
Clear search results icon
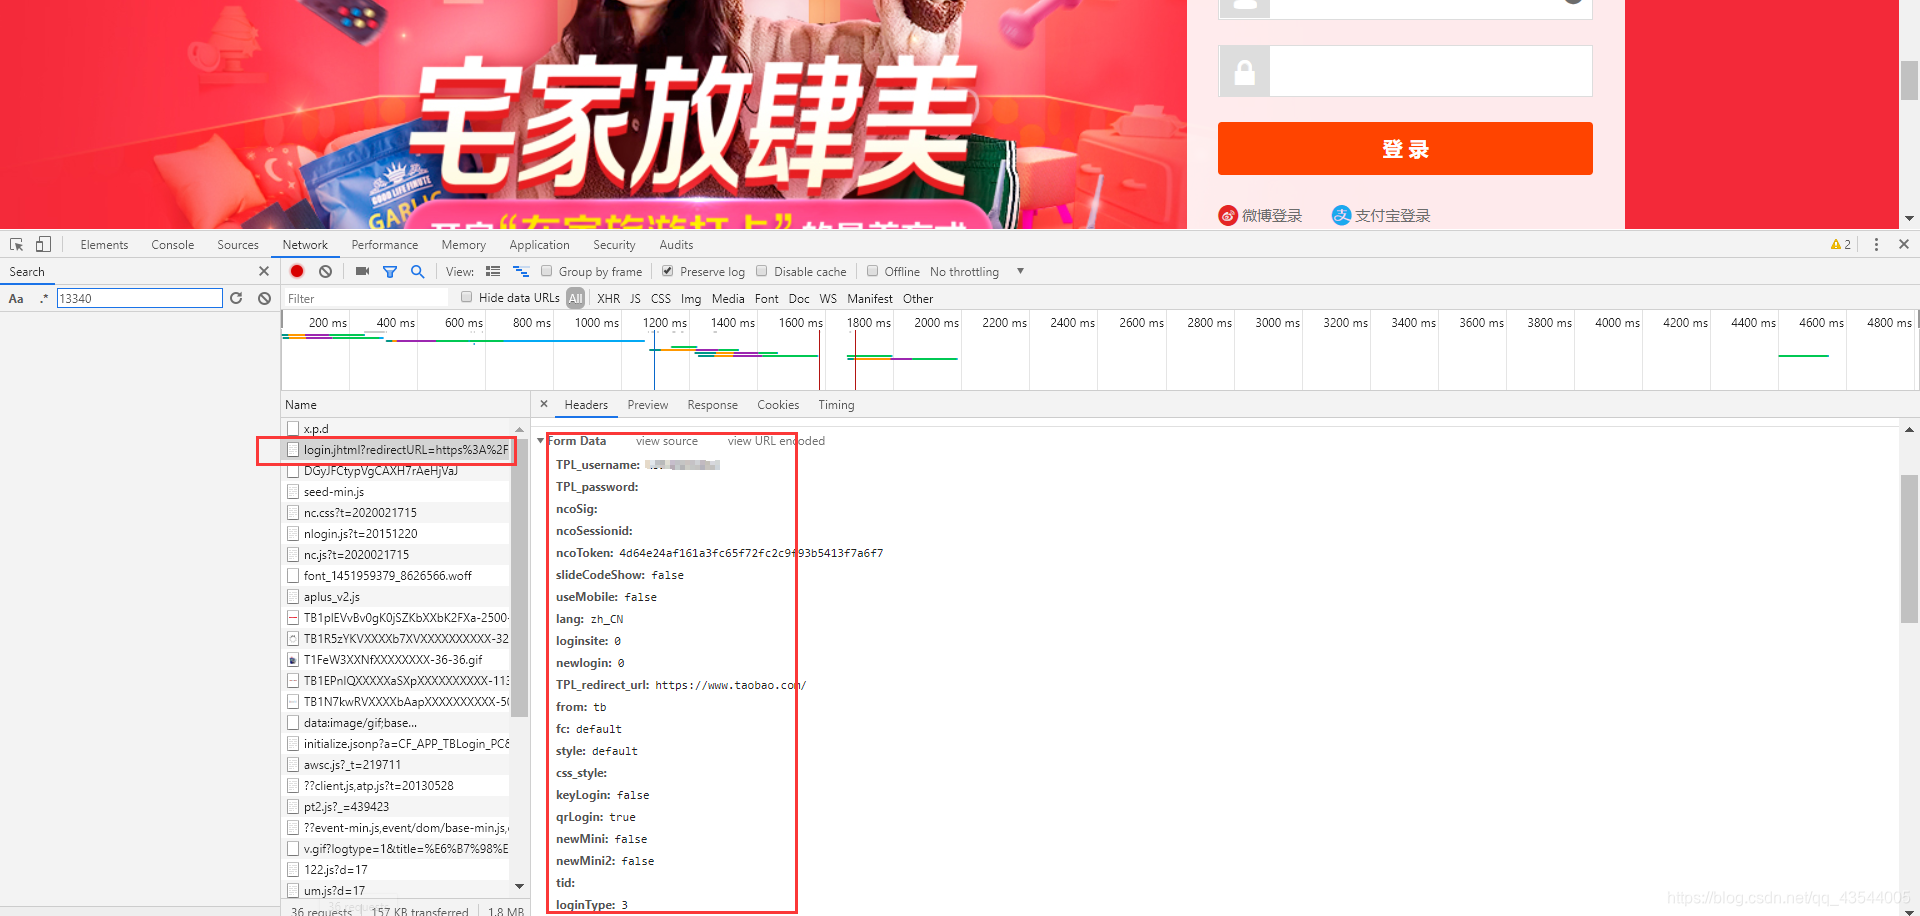pos(264,298)
